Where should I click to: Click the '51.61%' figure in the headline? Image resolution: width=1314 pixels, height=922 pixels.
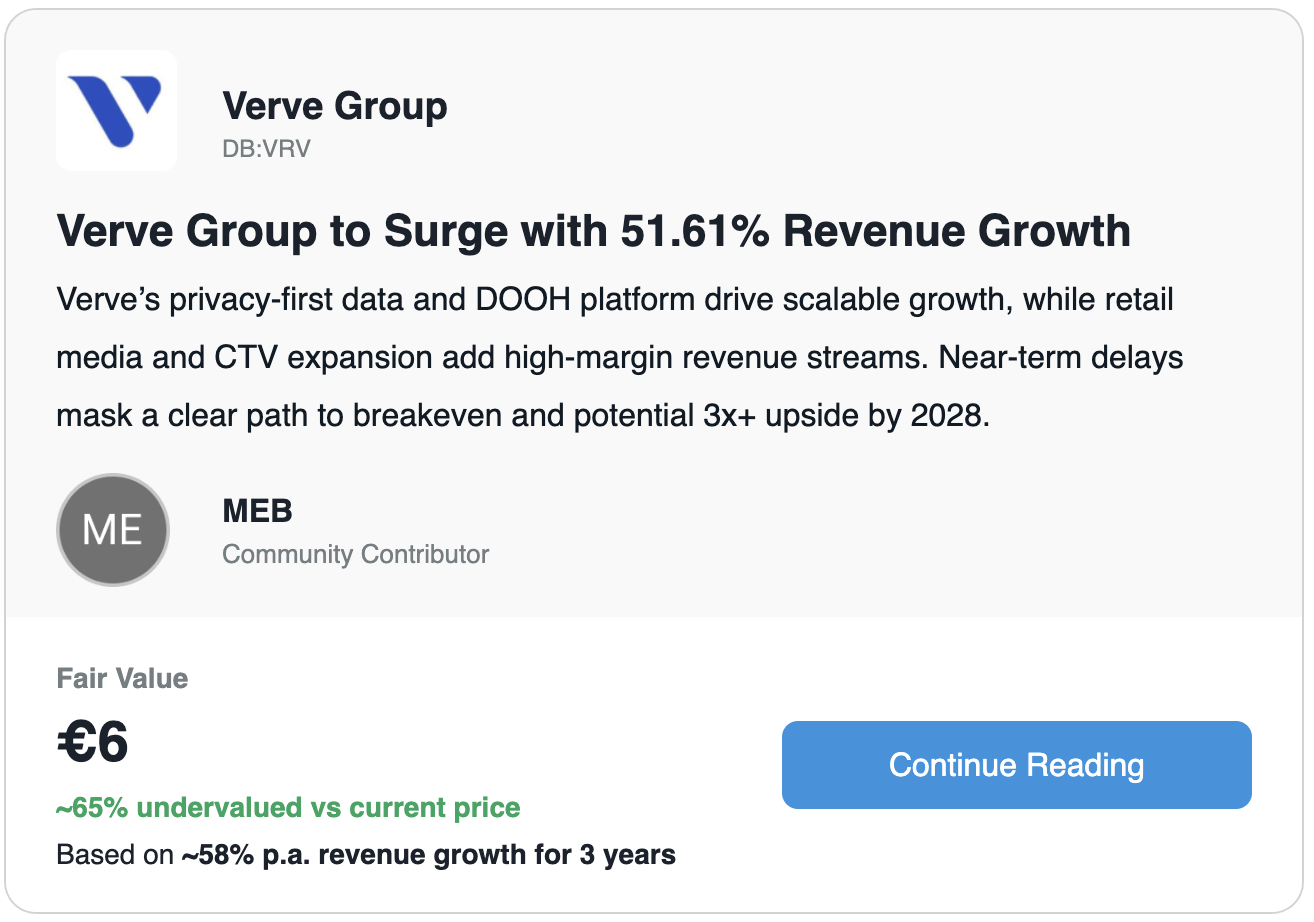(695, 231)
